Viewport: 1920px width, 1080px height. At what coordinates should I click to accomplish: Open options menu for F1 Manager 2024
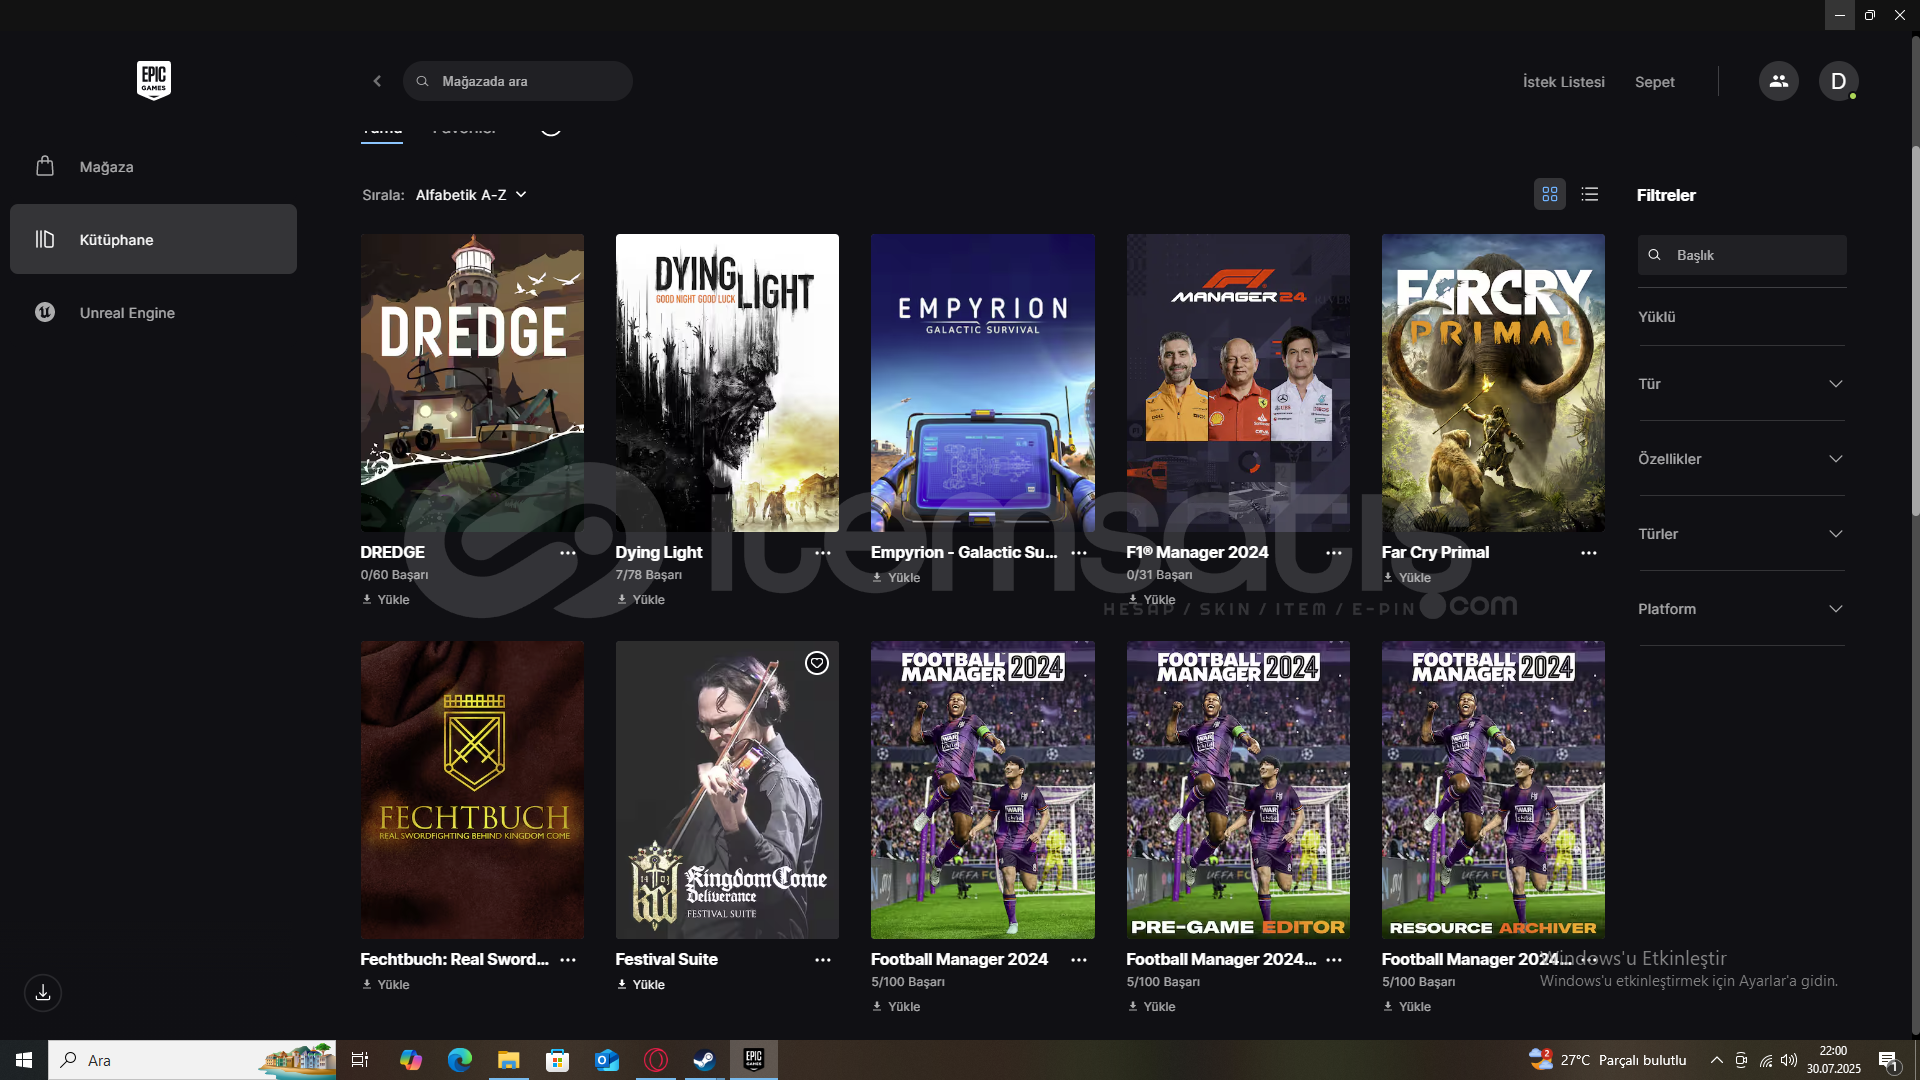[1334, 553]
